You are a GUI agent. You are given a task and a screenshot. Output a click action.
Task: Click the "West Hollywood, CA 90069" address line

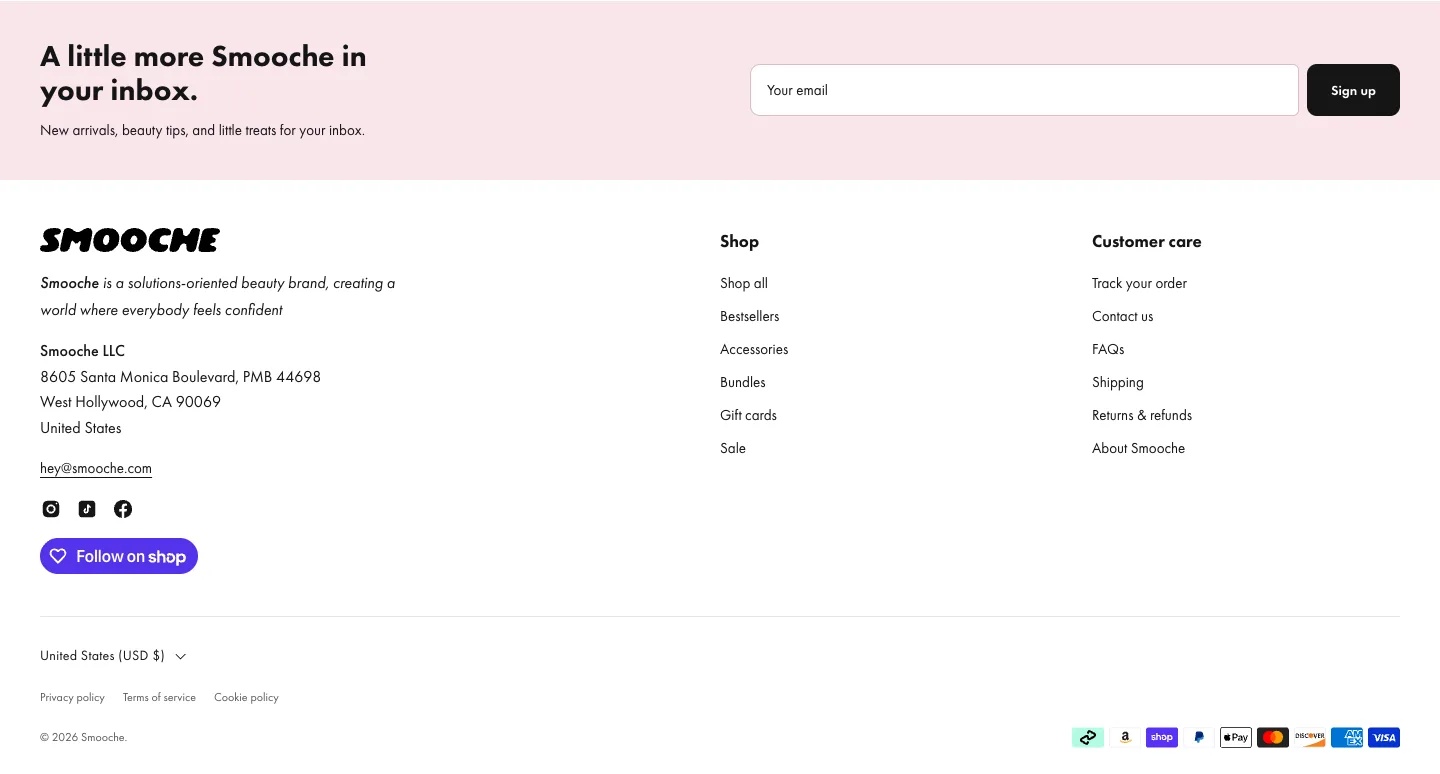pos(130,402)
